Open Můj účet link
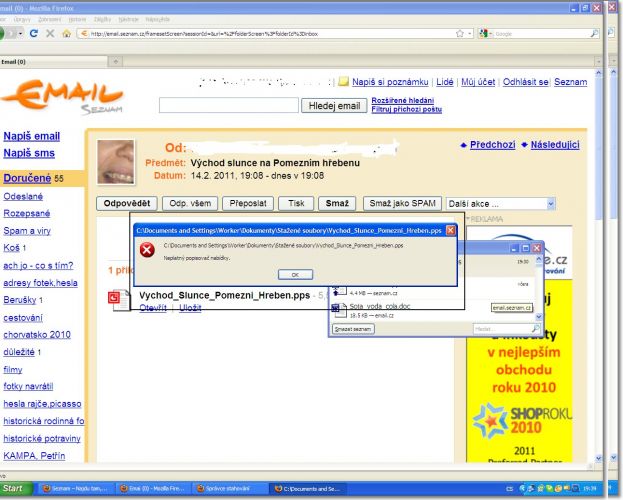Image resolution: width=623 pixels, height=500 pixels. 478,82
